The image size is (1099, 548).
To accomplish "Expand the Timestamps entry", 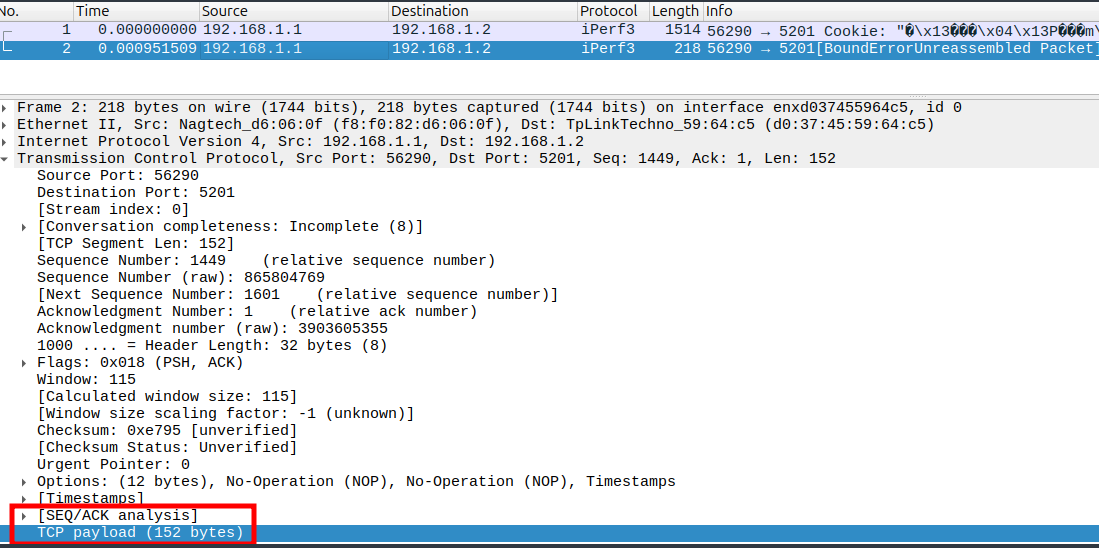I will pyautogui.click(x=25, y=499).
